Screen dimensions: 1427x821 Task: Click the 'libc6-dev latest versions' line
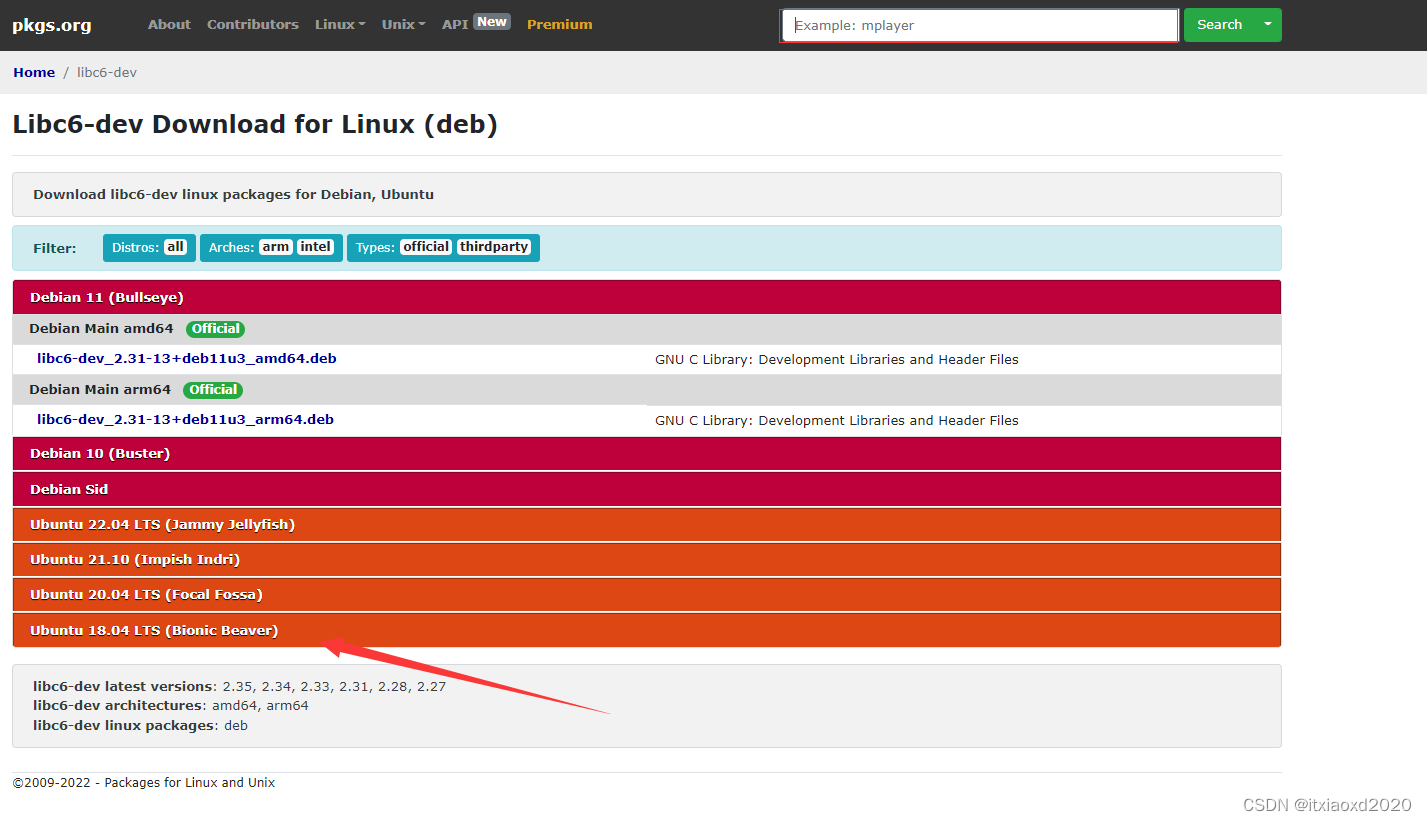pyautogui.click(x=240, y=686)
